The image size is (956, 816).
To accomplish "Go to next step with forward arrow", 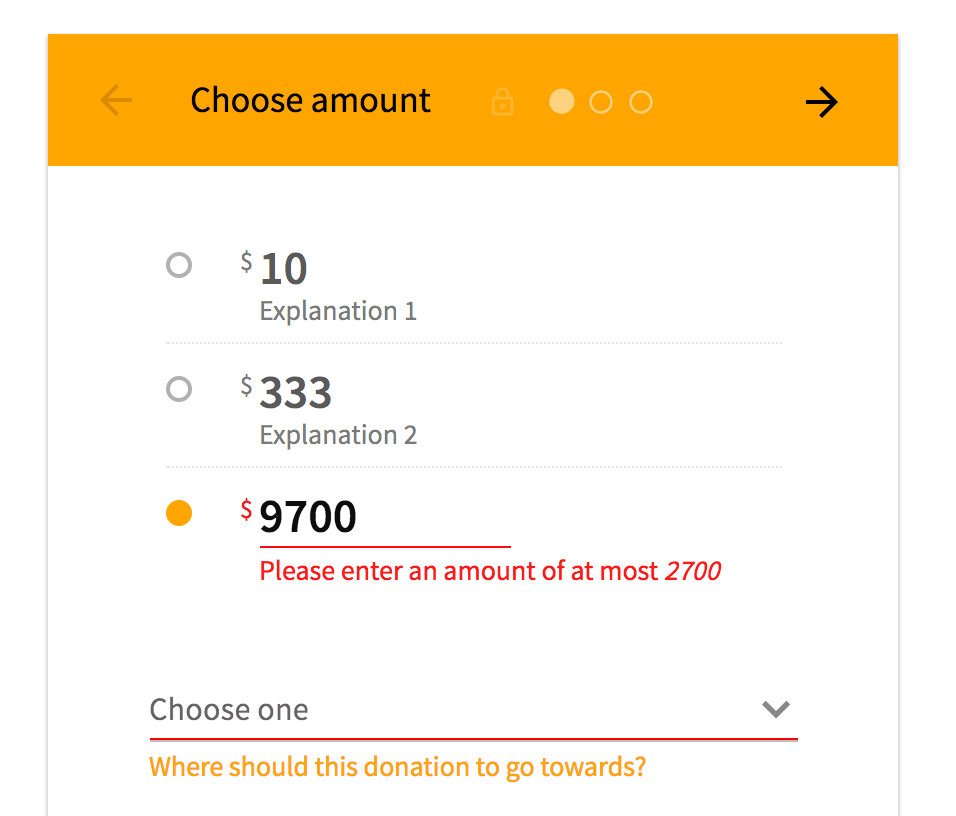I will [x=821, y=102].
